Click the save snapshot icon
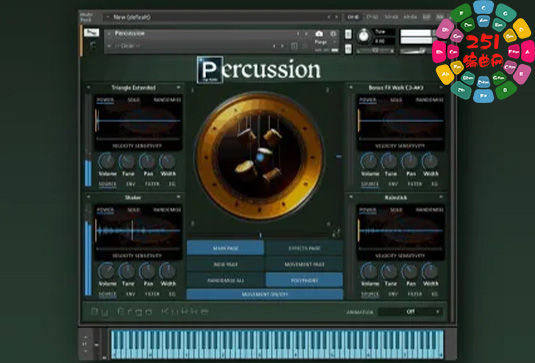535x363 pixels. click(294, 46)
